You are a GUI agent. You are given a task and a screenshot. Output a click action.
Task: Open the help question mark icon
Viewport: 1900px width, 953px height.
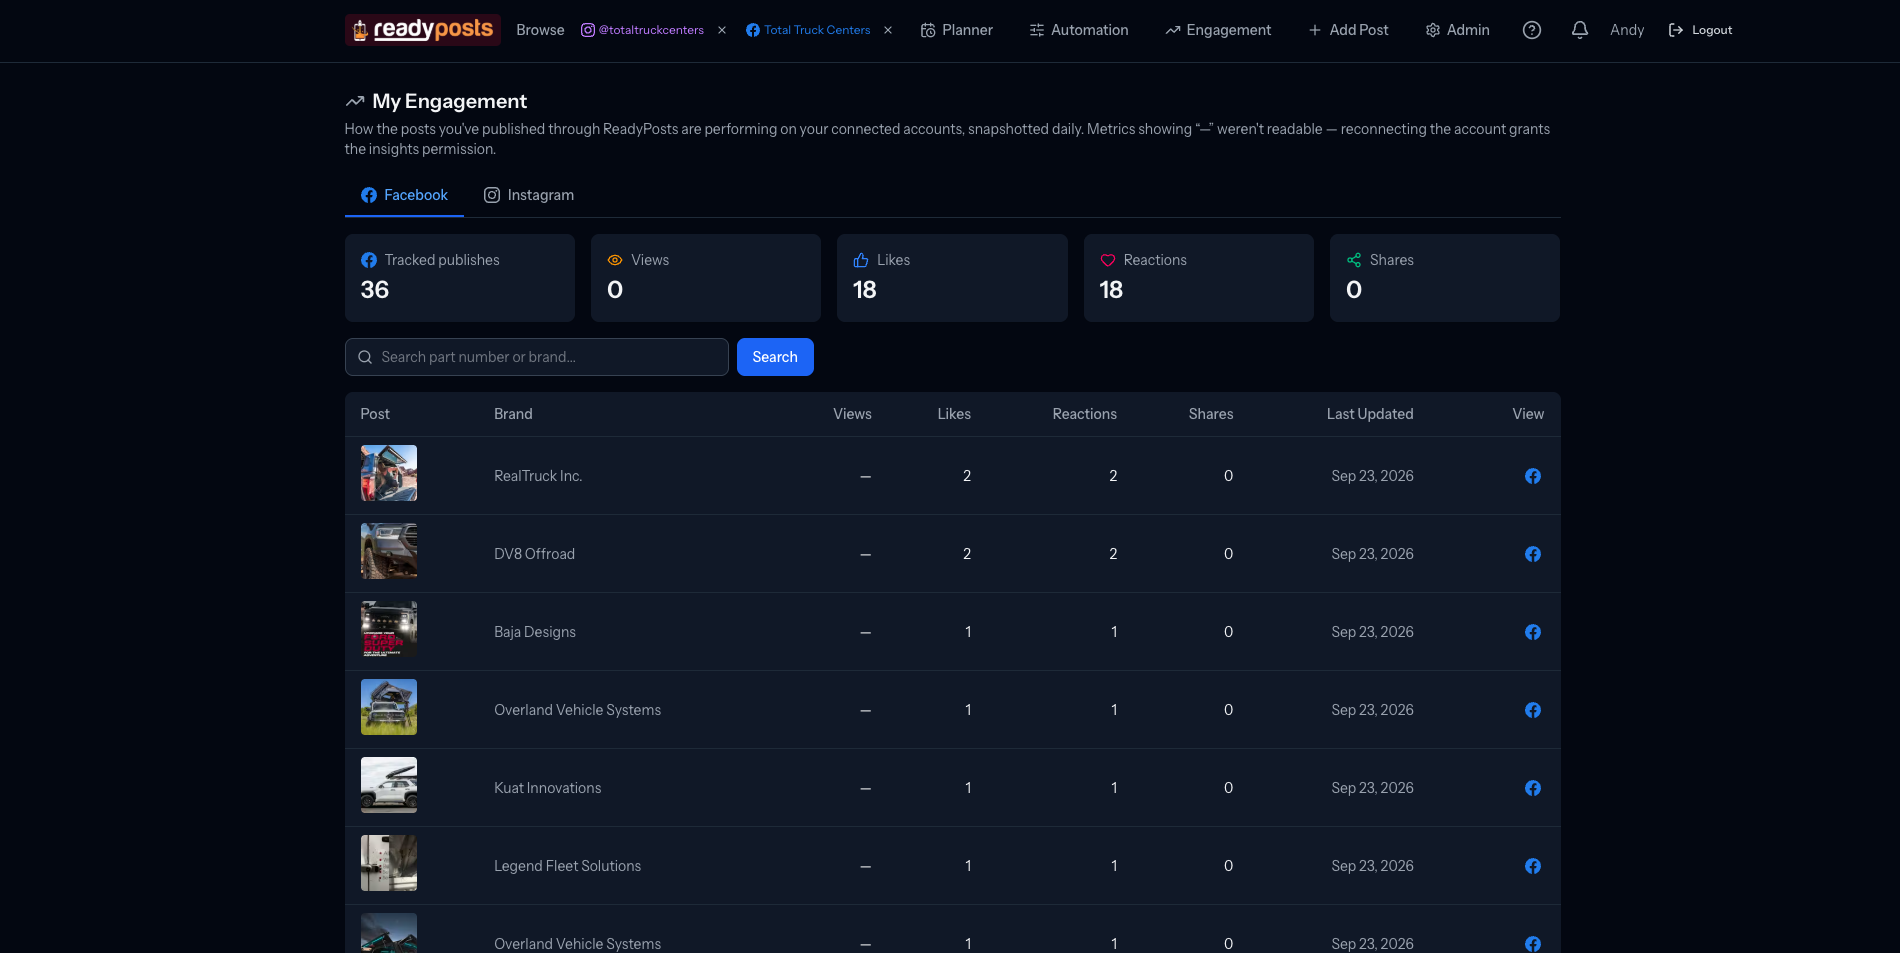point(1531,30)
